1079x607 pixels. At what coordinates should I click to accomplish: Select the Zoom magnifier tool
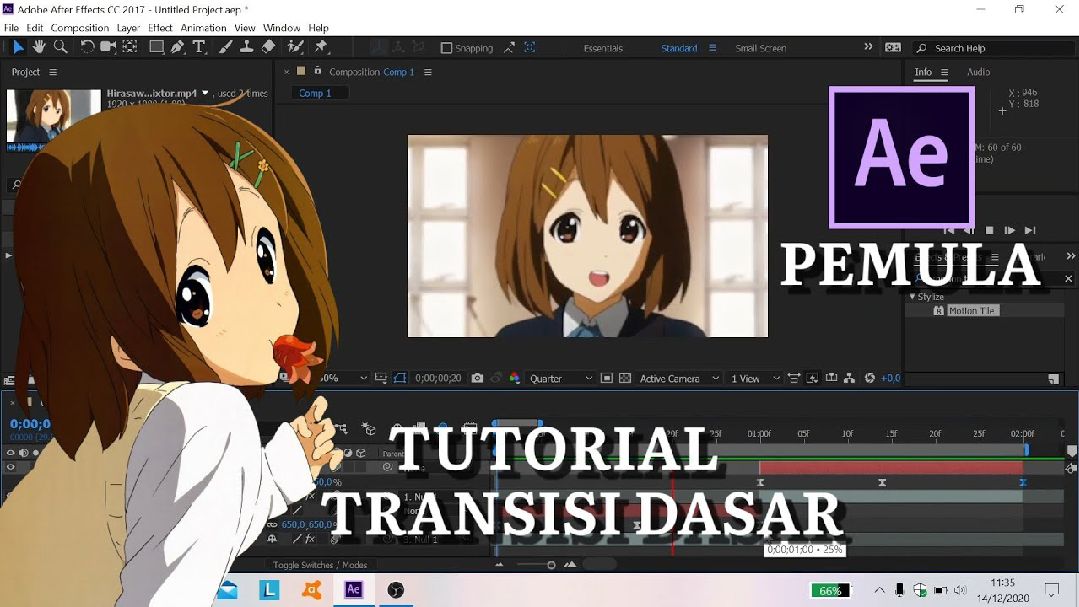[x=61, y=47]
